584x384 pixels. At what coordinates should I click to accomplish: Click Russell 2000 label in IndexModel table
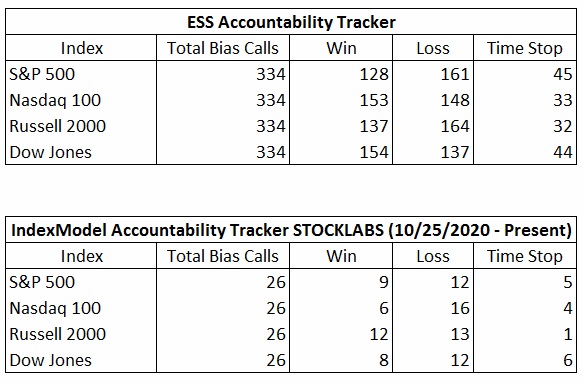(58, 334)
